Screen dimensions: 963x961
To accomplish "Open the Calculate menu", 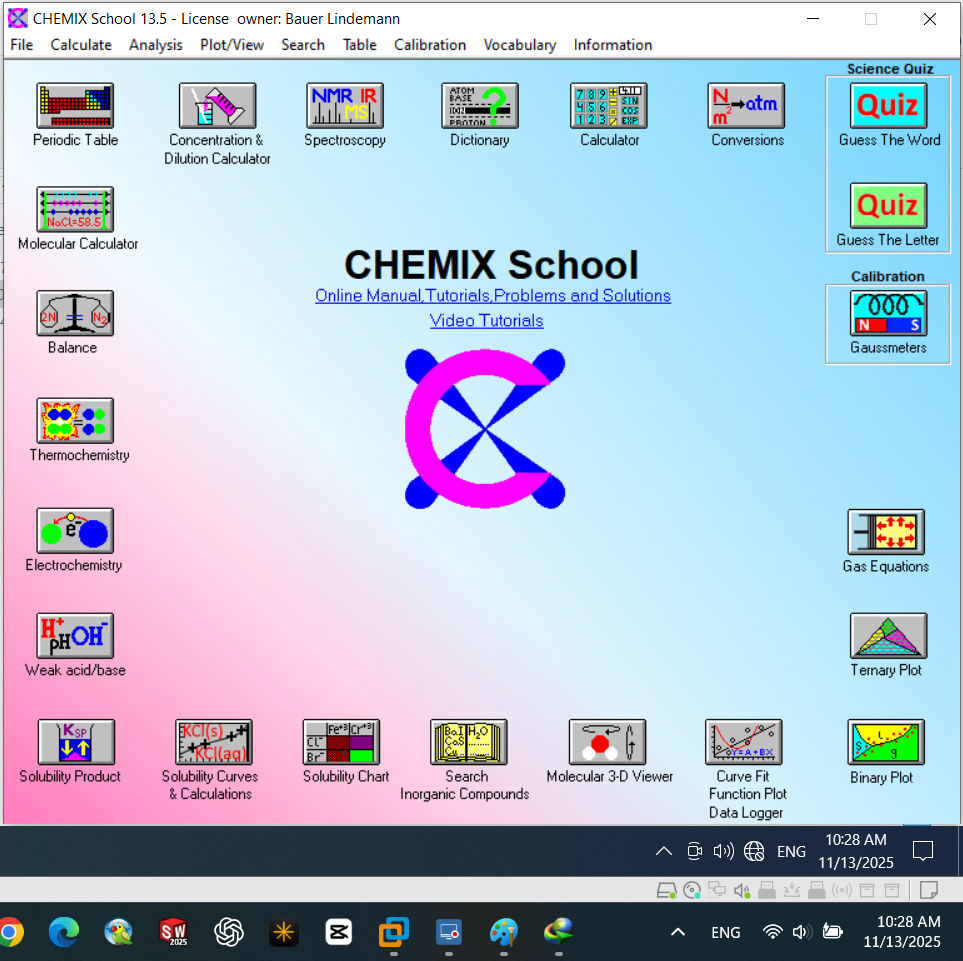I will coord(81,45).
